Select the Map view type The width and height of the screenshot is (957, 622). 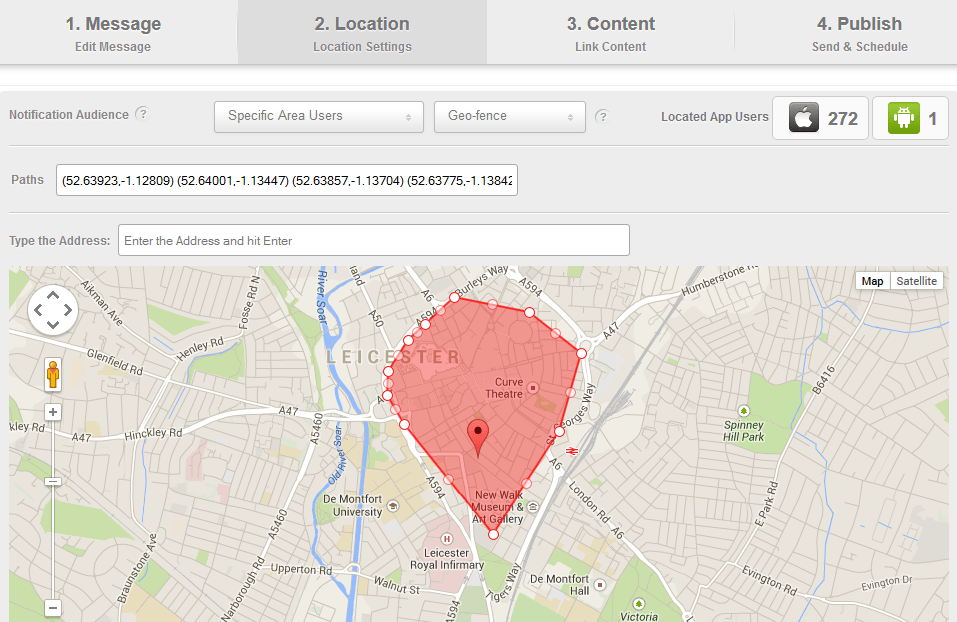tap(872, 281)
